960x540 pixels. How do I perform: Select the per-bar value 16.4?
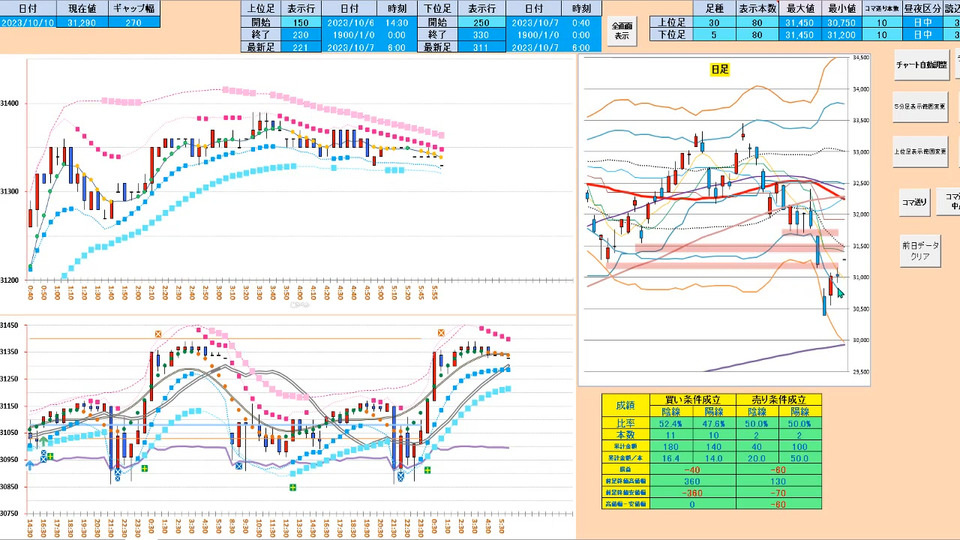671,458
